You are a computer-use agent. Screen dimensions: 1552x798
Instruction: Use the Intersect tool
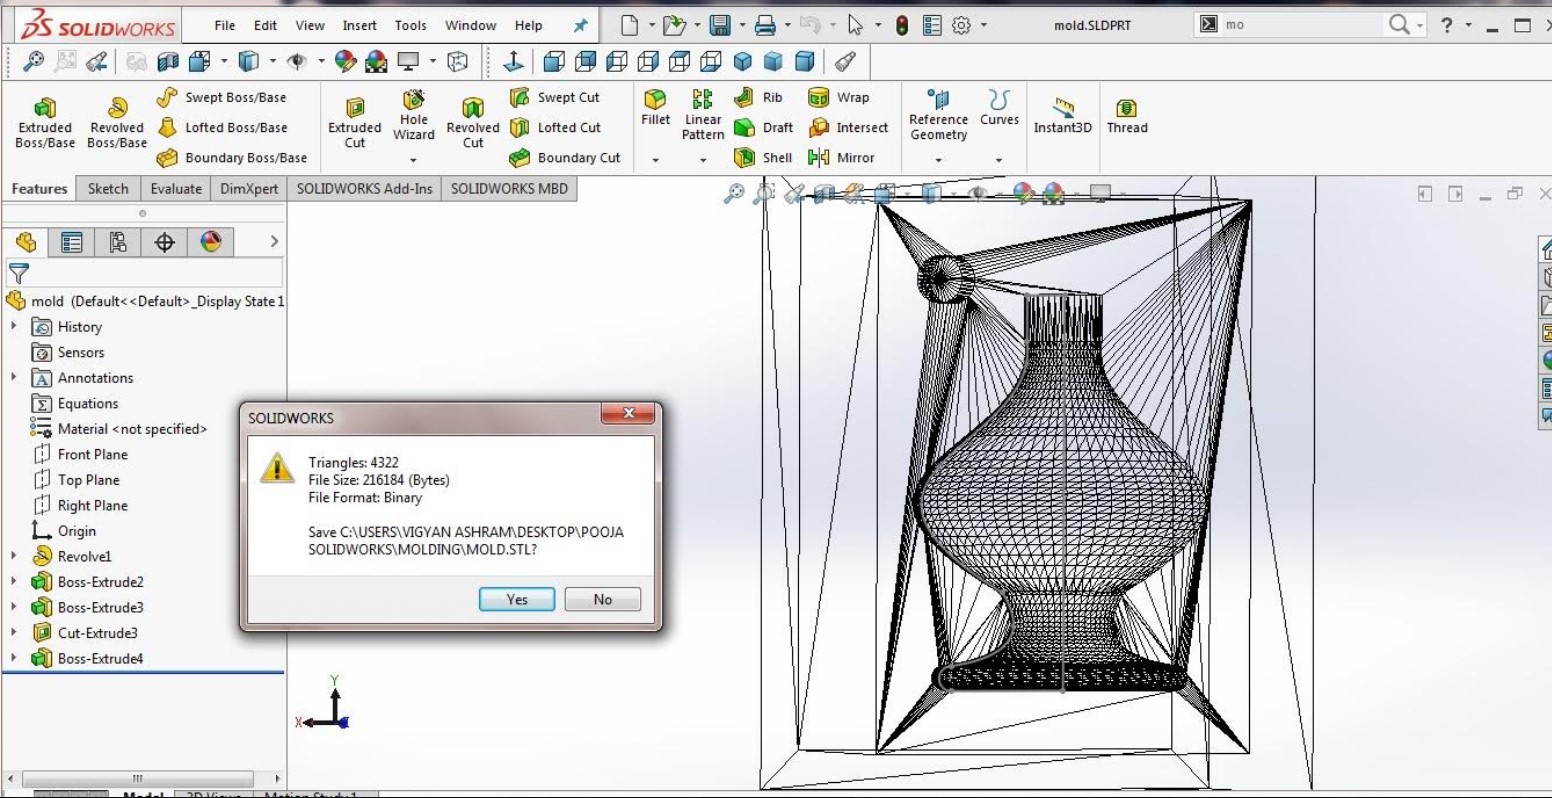pyautogui.click(x=848, y=127)
